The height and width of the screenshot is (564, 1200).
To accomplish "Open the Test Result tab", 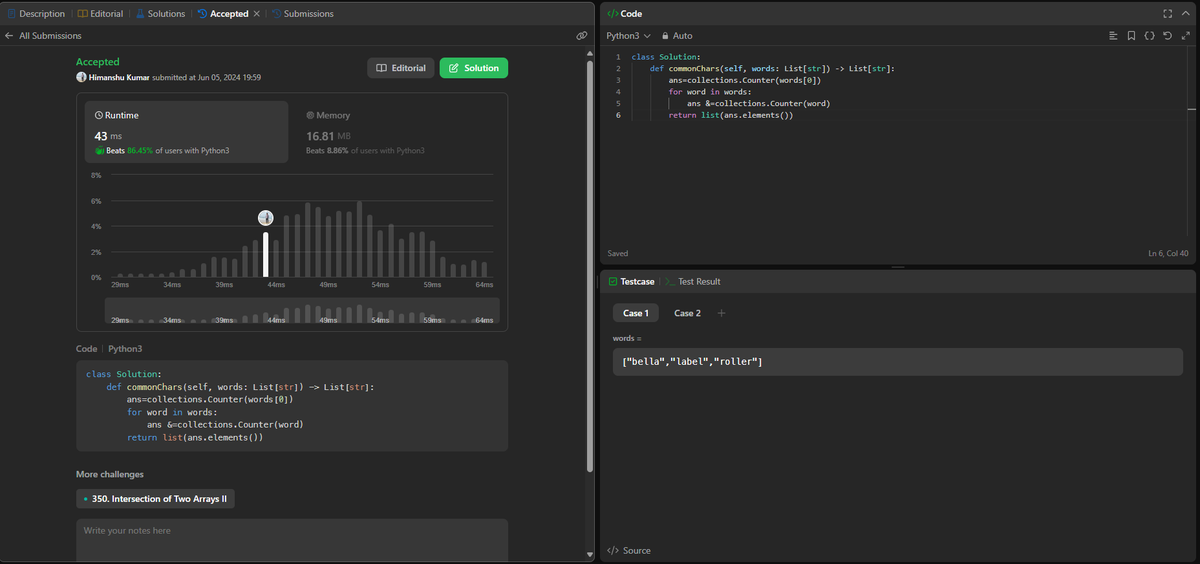I will (x=693, y=281).
